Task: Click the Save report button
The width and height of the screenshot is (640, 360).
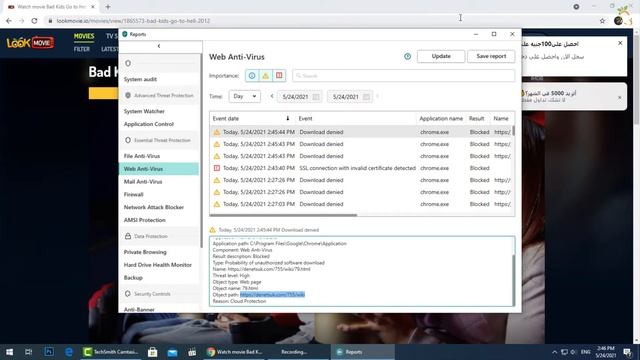Action: click(x=491, y=56)
